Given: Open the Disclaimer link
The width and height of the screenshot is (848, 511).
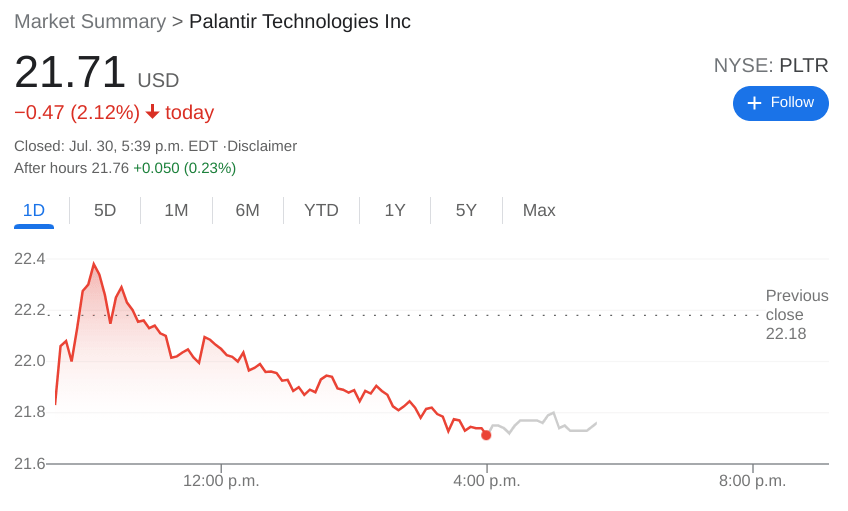Looking at the screenshot, I should 262,146.
